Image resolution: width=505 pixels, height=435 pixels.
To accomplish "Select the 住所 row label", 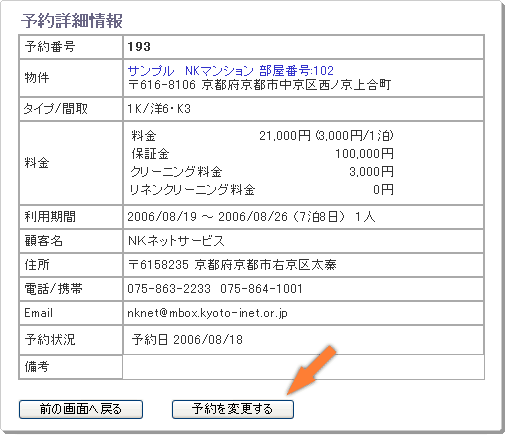I will point(37,265).
